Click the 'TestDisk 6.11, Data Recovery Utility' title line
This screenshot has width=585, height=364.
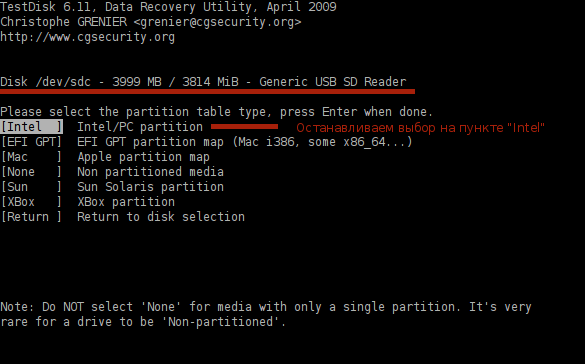[168, 7]
